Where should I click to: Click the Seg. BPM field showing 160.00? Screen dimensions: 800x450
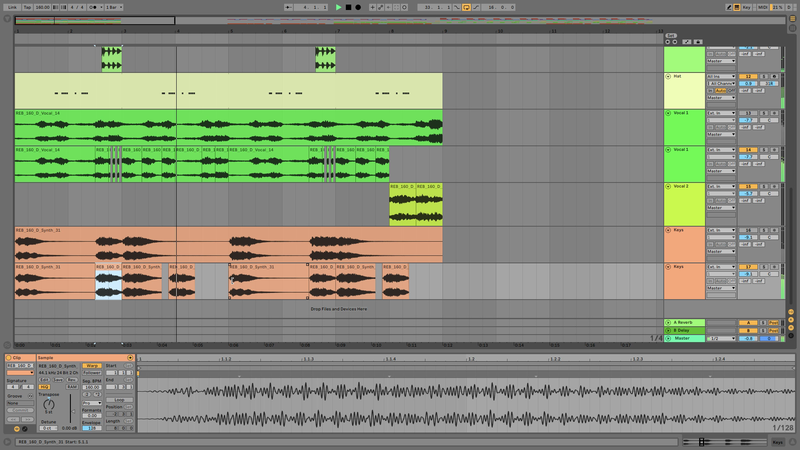[x=92, y=387]
